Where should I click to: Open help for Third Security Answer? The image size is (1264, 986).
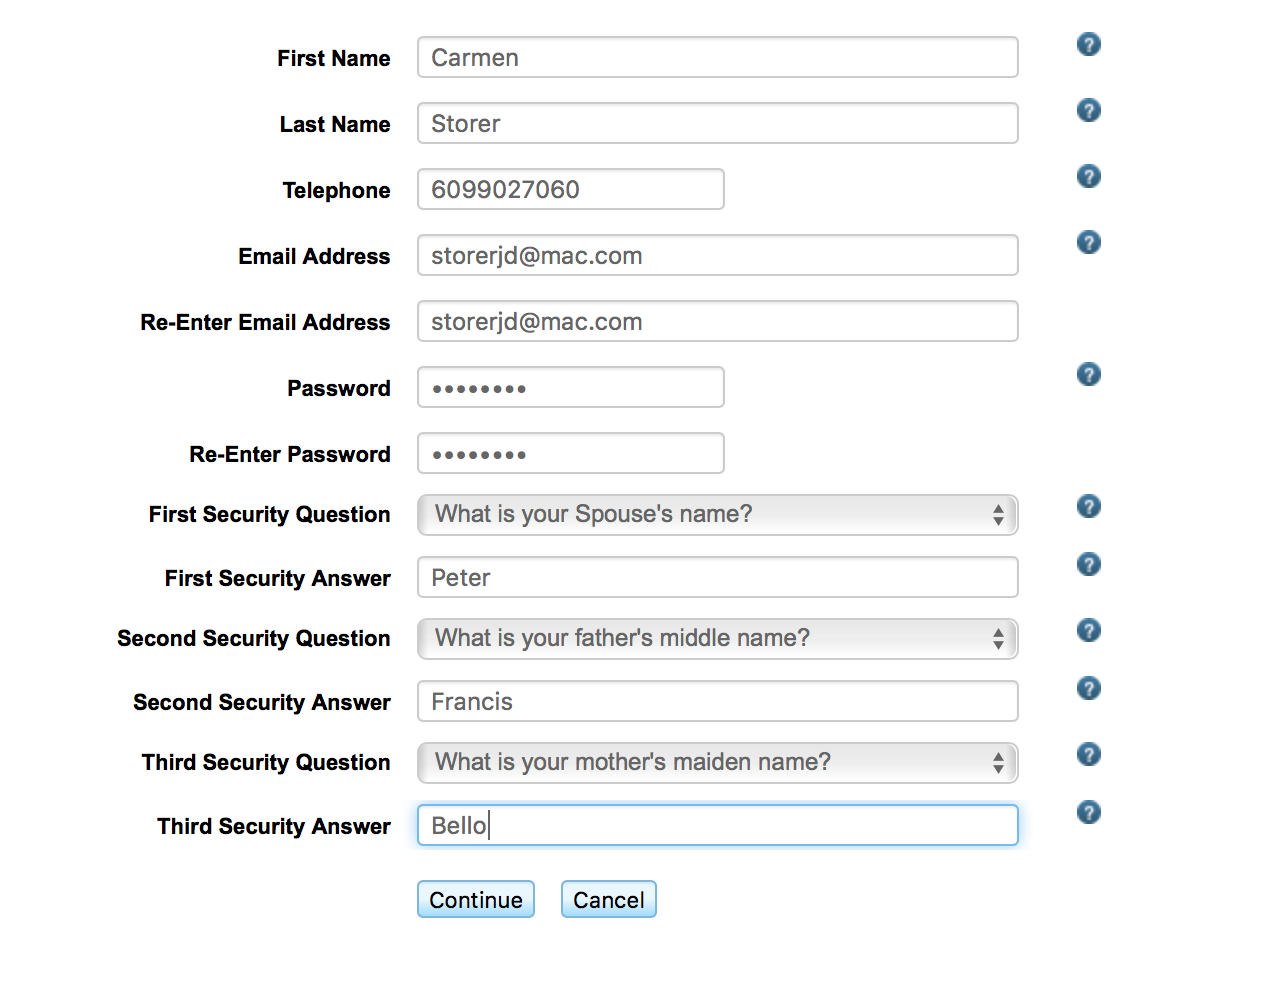coord(1088,812)
